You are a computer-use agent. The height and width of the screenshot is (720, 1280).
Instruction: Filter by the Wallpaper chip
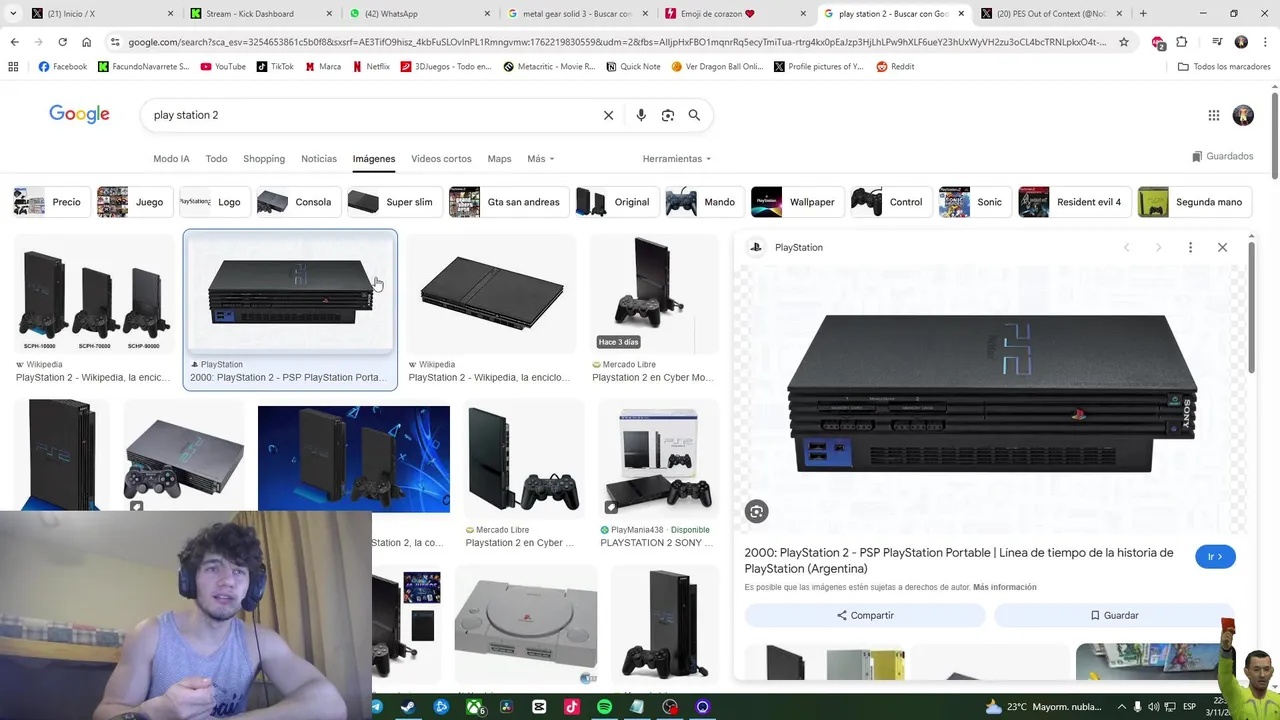point(797,202)
